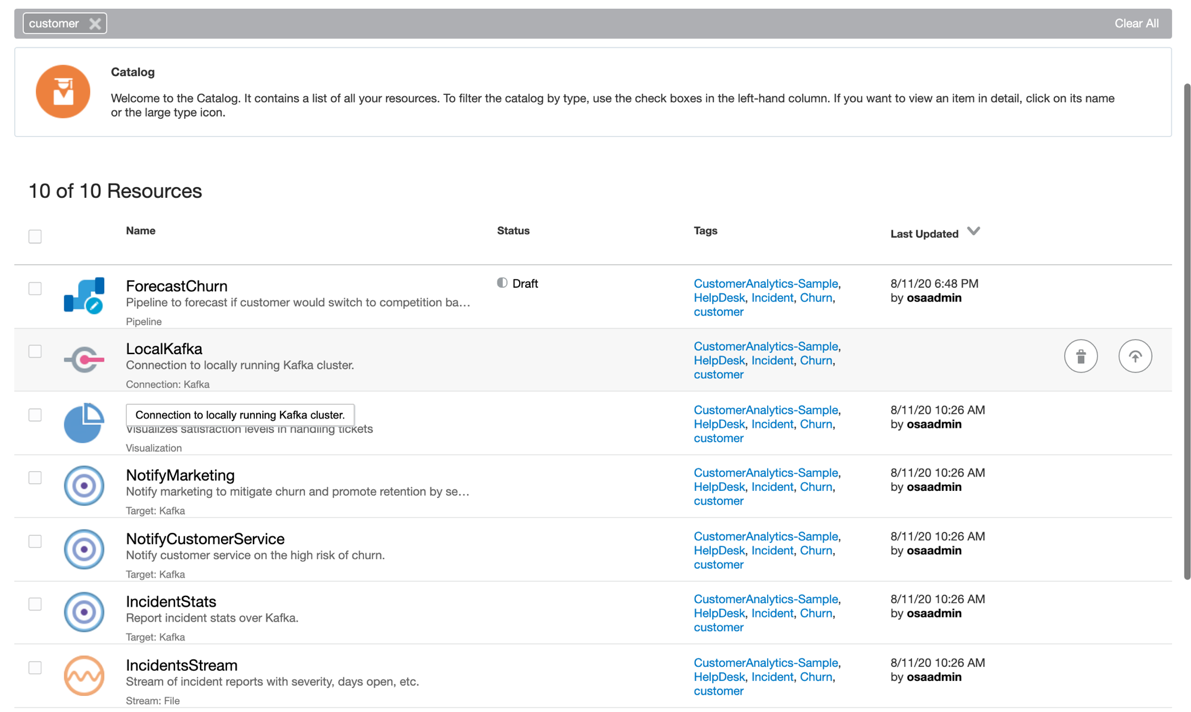This screenshot has width=1191, height=712.
Task: Click the page vertical scrollbar
Action: (1187, 330)
